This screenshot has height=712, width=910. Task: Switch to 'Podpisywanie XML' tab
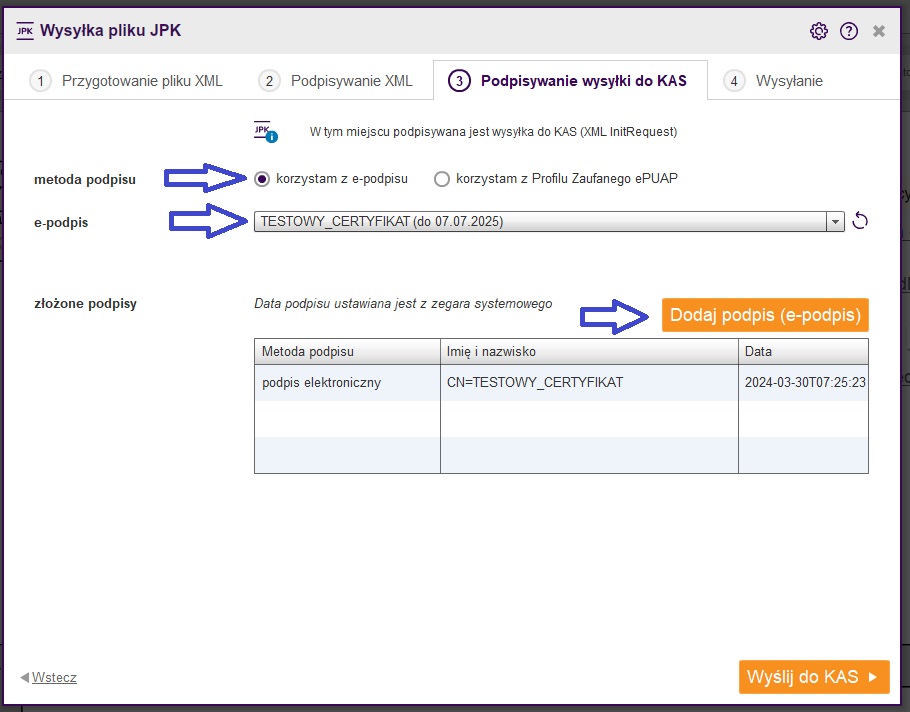336,81
